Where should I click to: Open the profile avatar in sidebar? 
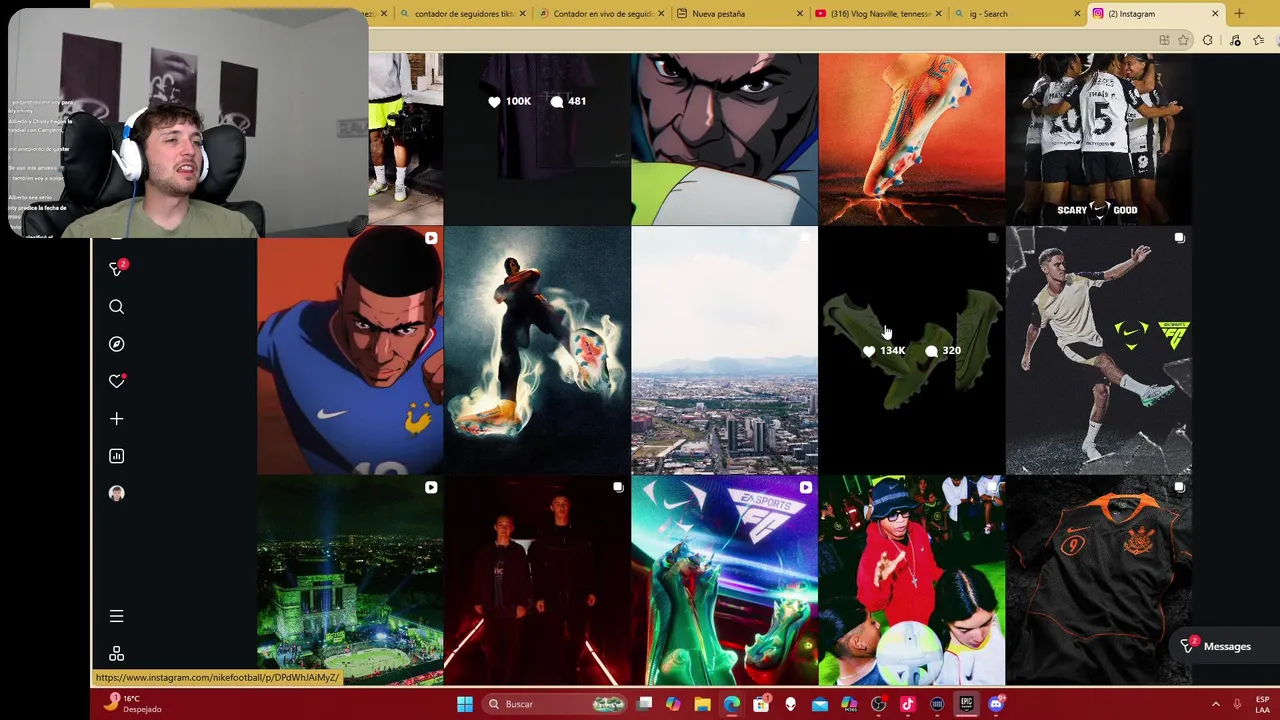coord(116,493)
